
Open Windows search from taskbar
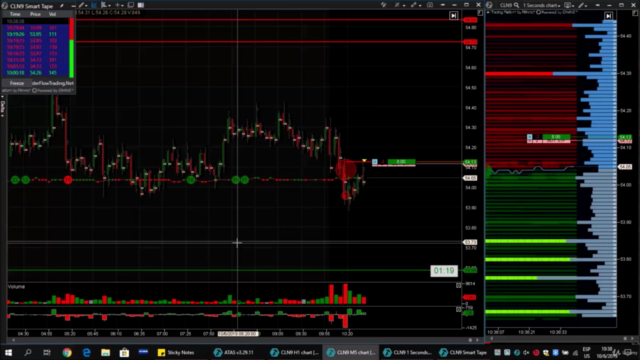click(27, 352)
